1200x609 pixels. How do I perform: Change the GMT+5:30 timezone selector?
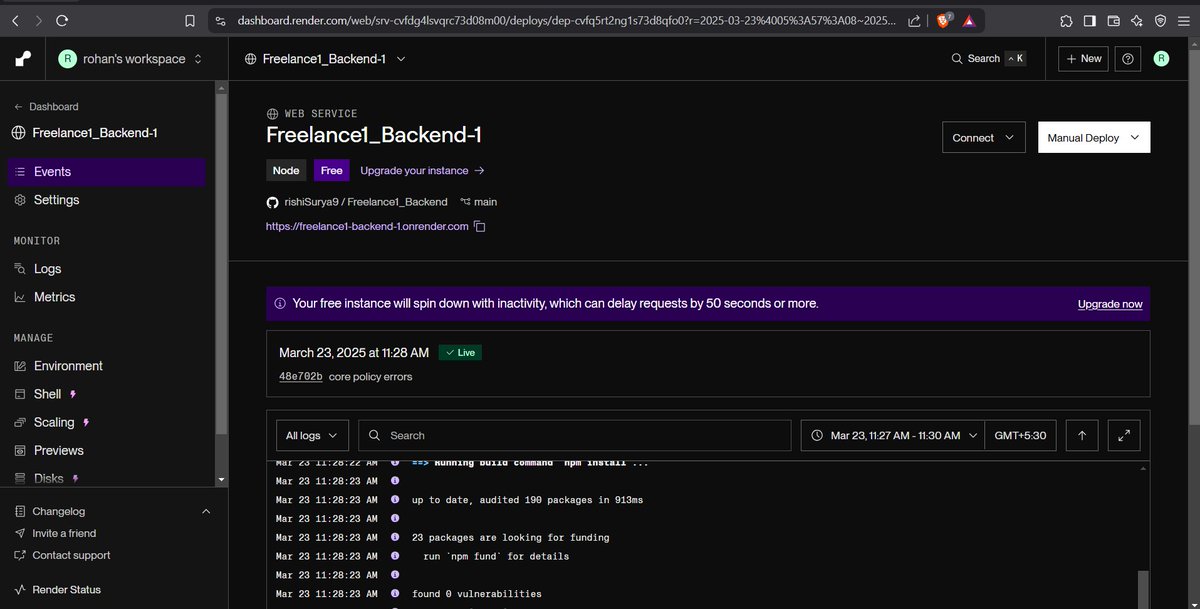(x=1020, y=436)
